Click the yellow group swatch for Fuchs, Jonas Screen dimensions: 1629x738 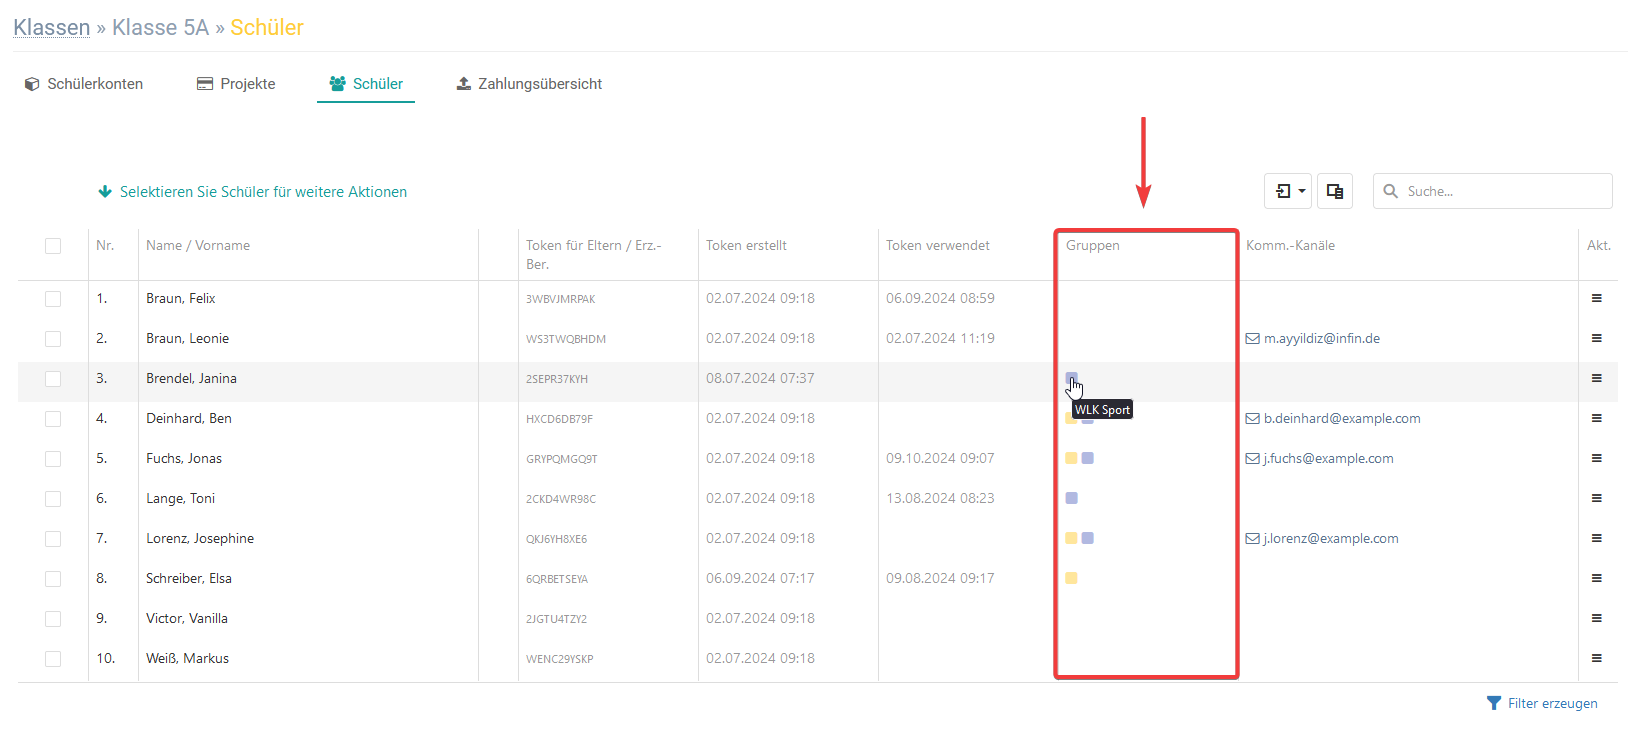coord(1071,458)
